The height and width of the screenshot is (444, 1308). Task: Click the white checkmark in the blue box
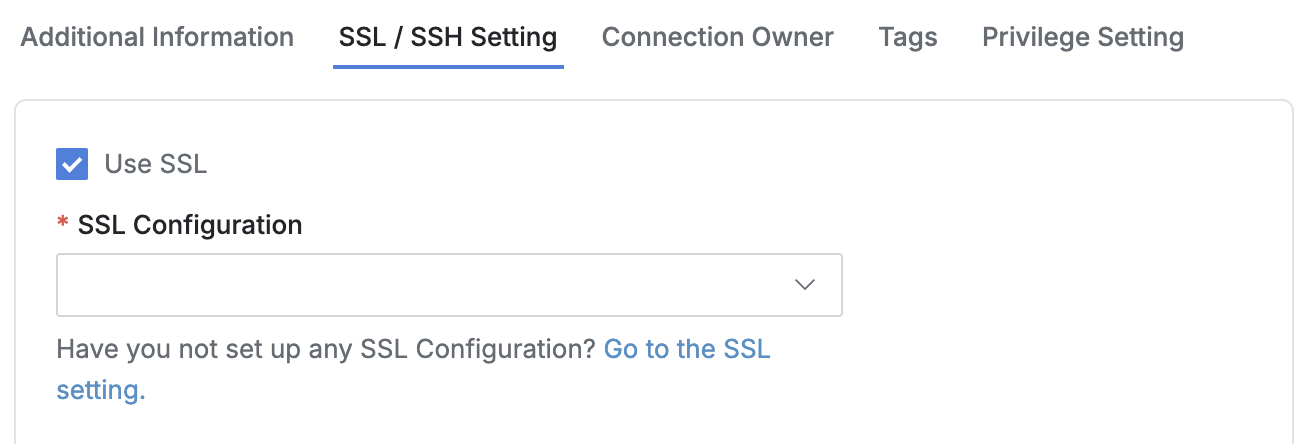click(x=72, y=164)
